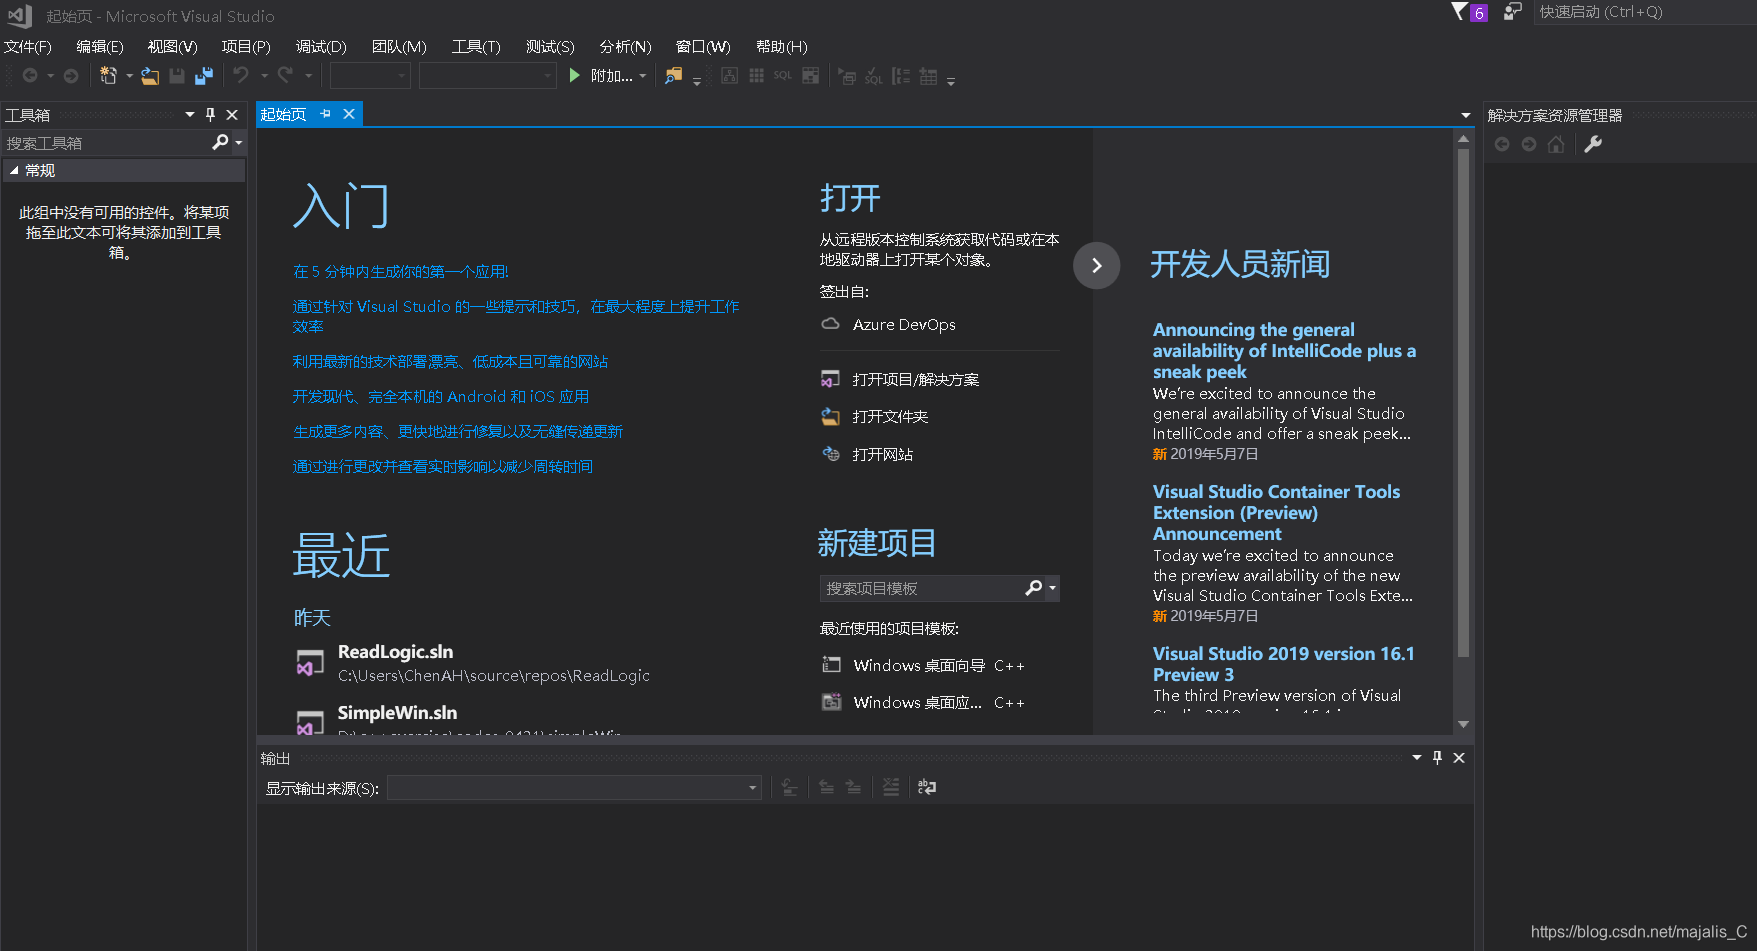Open the 视图(V) menu
The width and height of the screenshot is (1757, 951).
172,47
